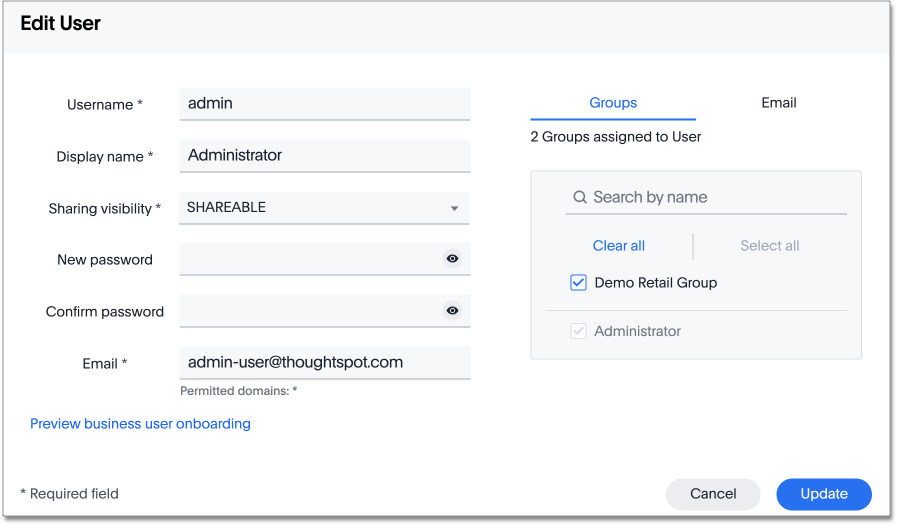Screen dimensions: 897x525
Task: Click Select all in groups panel
Action: pyautogui.click(x=769, y=246)
